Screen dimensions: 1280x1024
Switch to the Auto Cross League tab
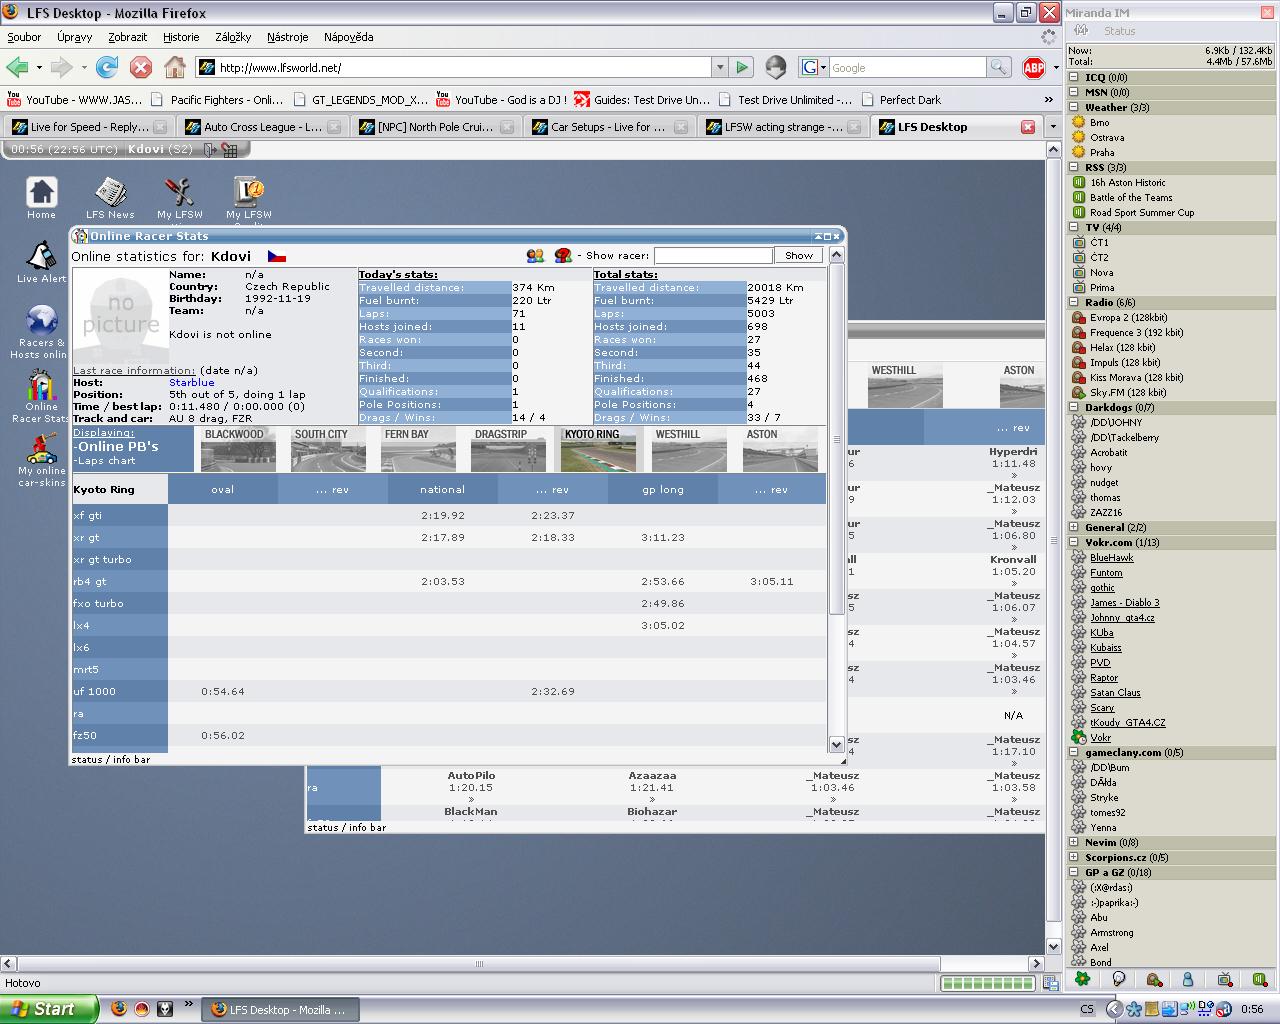point(262,127)
